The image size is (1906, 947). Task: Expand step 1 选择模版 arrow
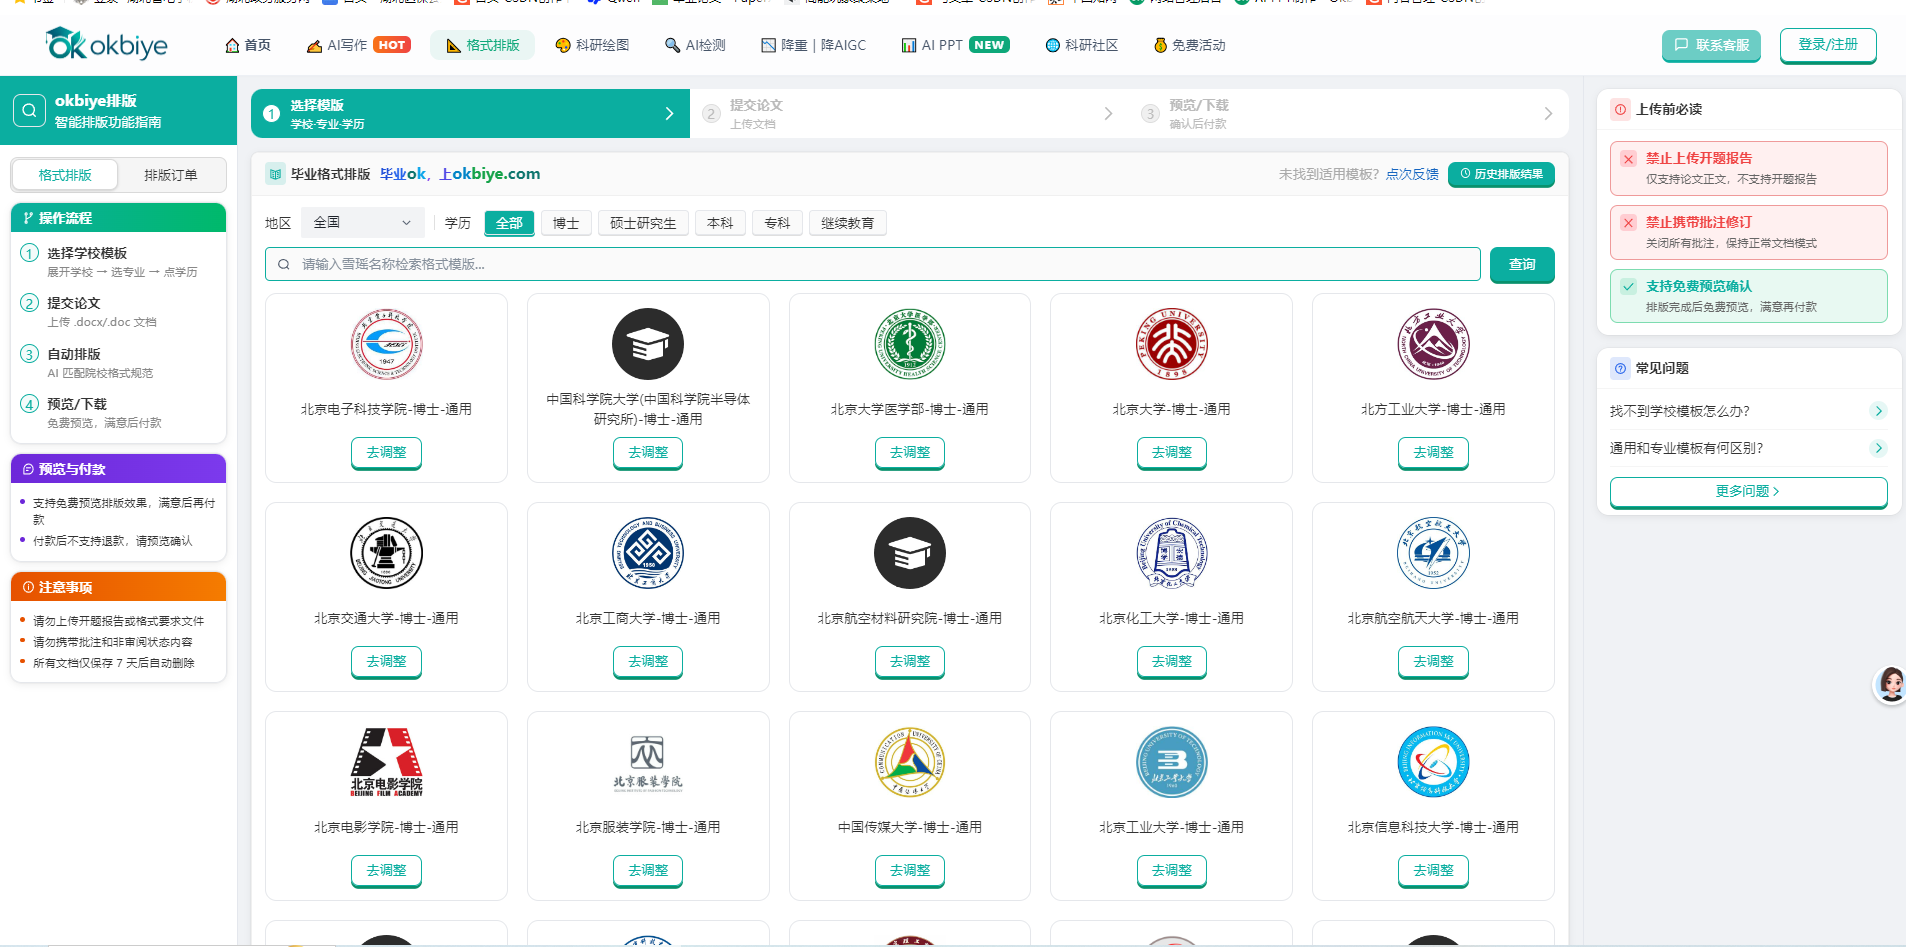coord(669,114)
